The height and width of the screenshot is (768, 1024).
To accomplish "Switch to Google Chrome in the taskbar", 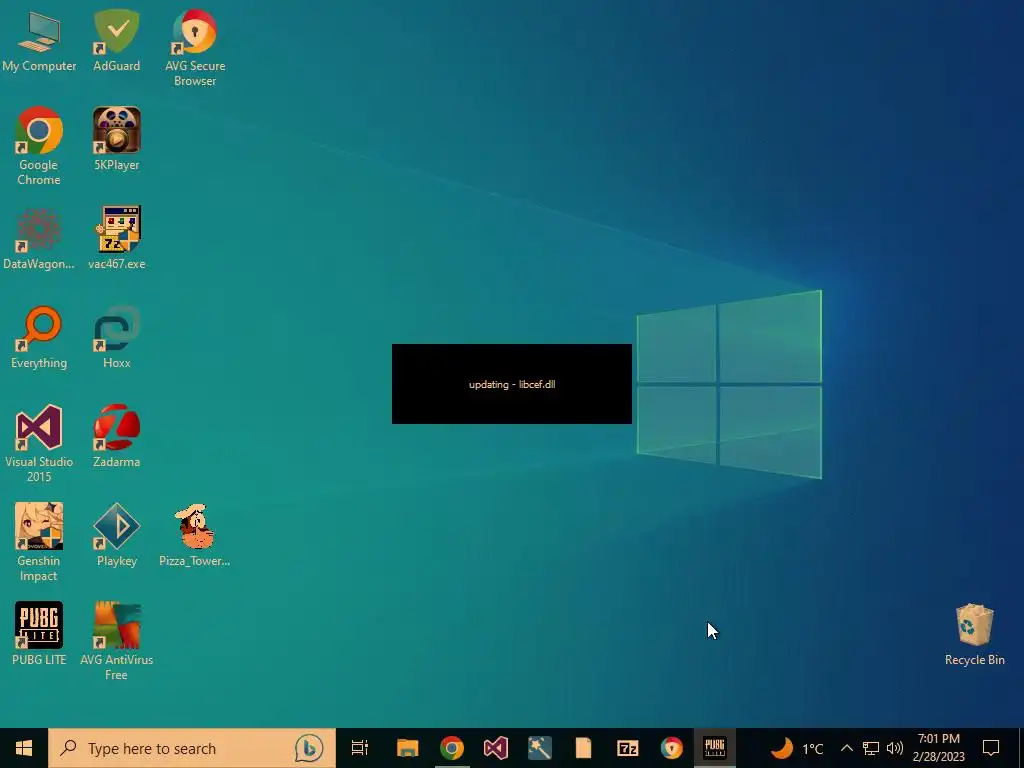I will tap(451, 748).
